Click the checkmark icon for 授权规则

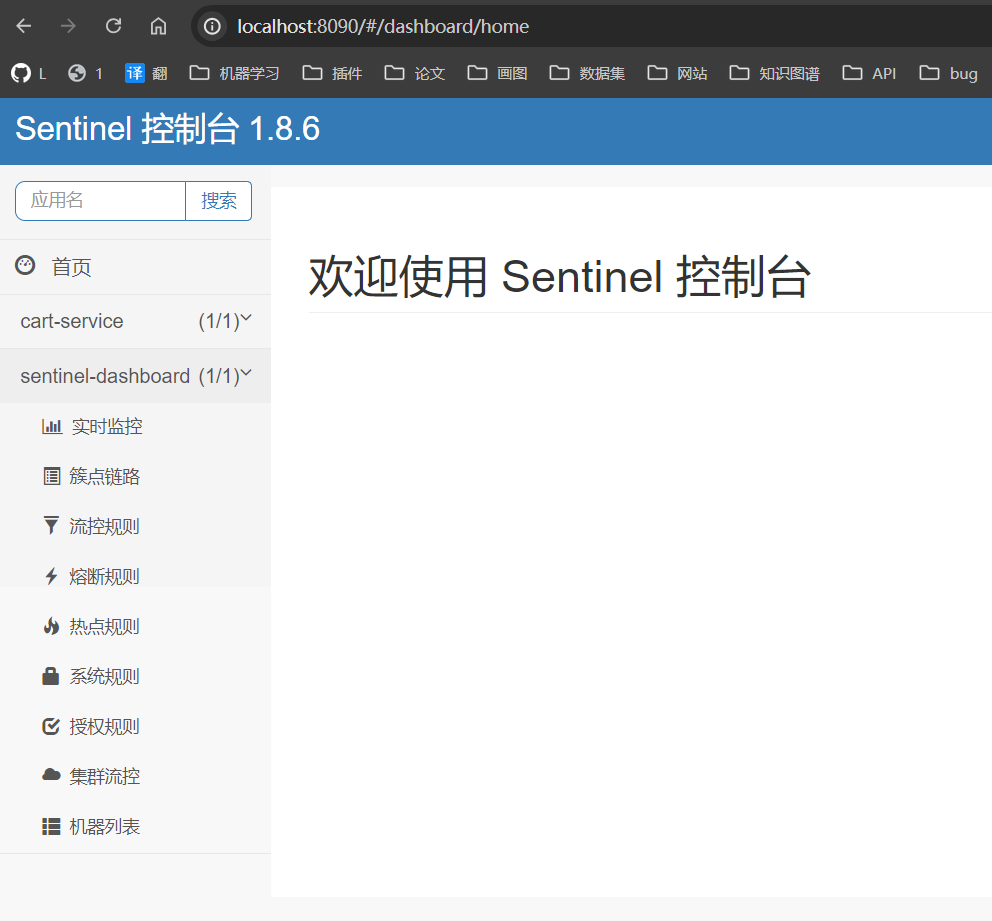click(x=51, y=726)
